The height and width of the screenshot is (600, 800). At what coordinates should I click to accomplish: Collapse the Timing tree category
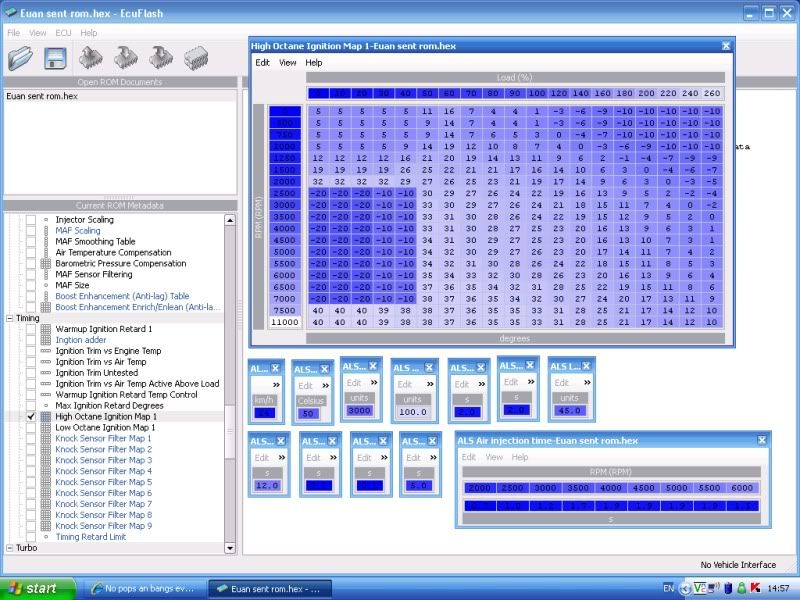click(x=9, y=318)
